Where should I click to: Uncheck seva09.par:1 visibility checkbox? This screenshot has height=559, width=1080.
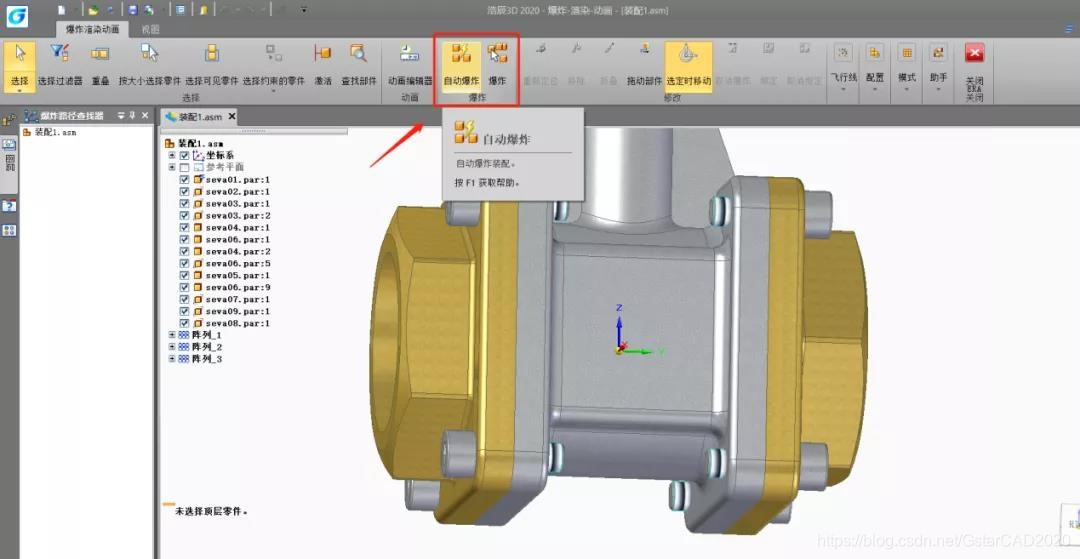[x=184, y=311]
